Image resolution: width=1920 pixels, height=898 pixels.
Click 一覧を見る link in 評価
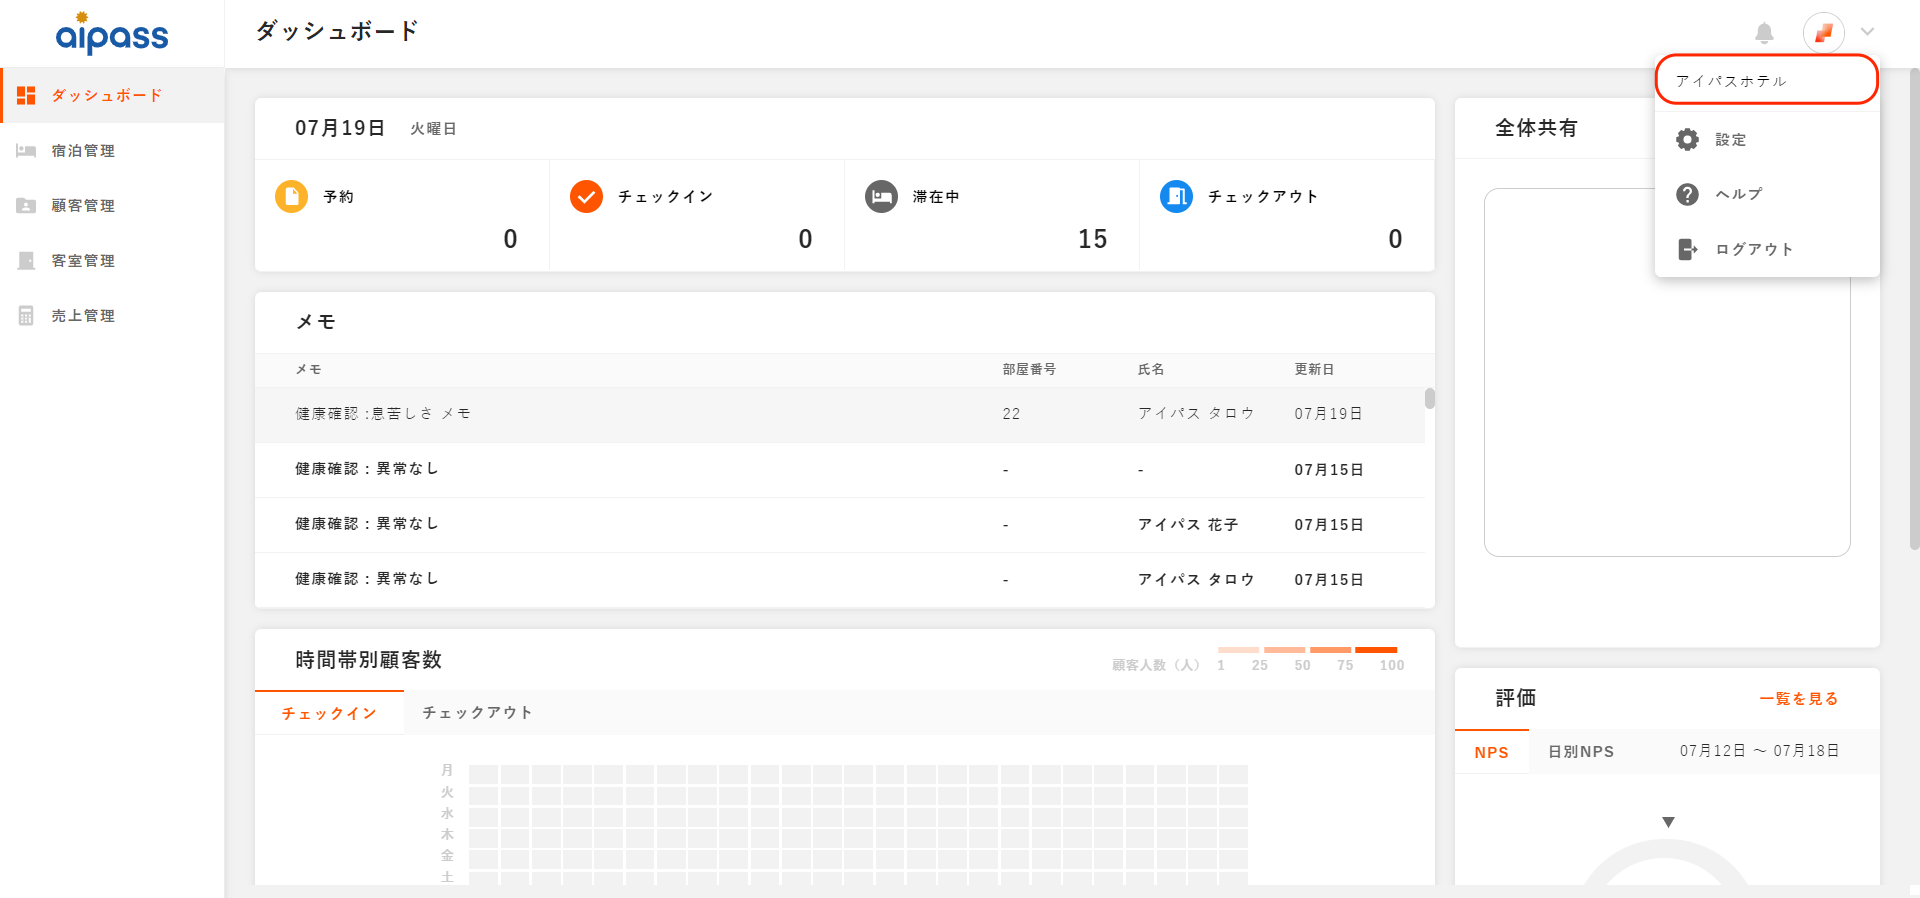click(x=1798, y=699)
